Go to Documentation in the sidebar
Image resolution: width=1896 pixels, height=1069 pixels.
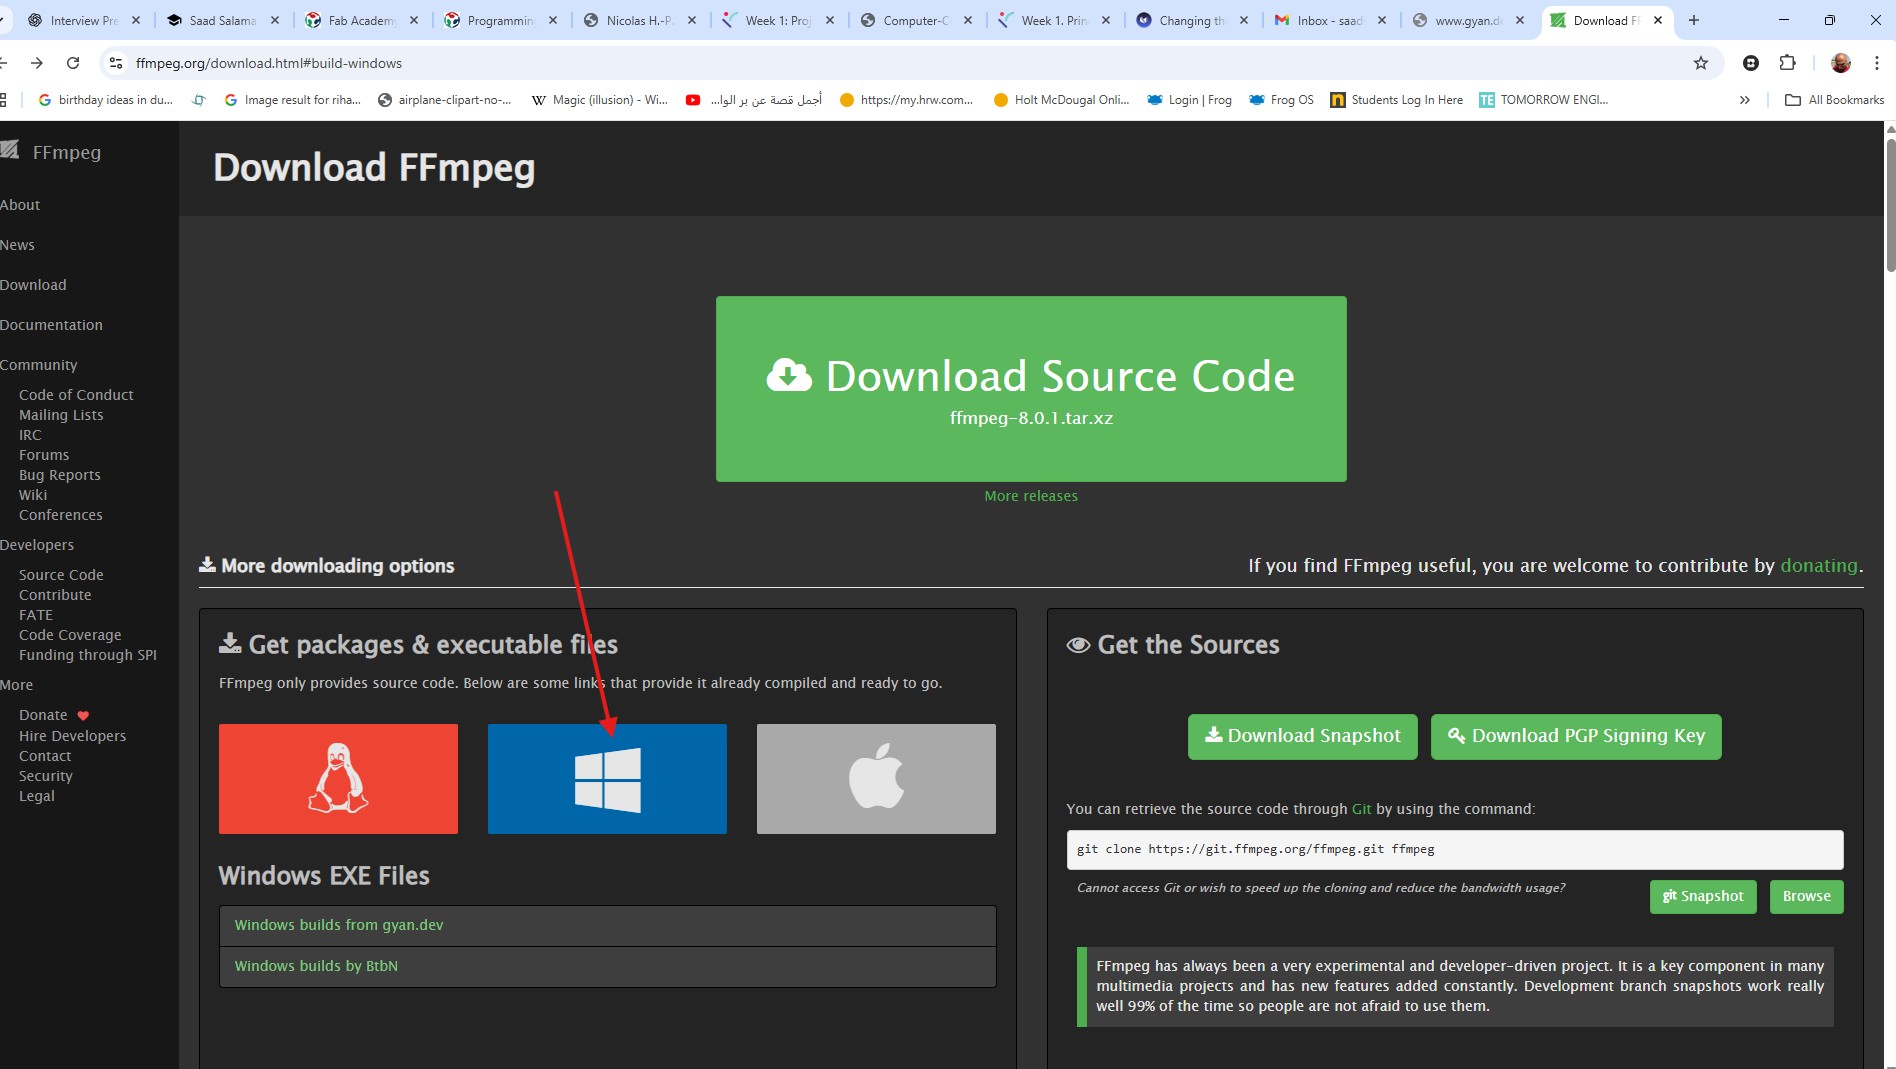[51, 325]
